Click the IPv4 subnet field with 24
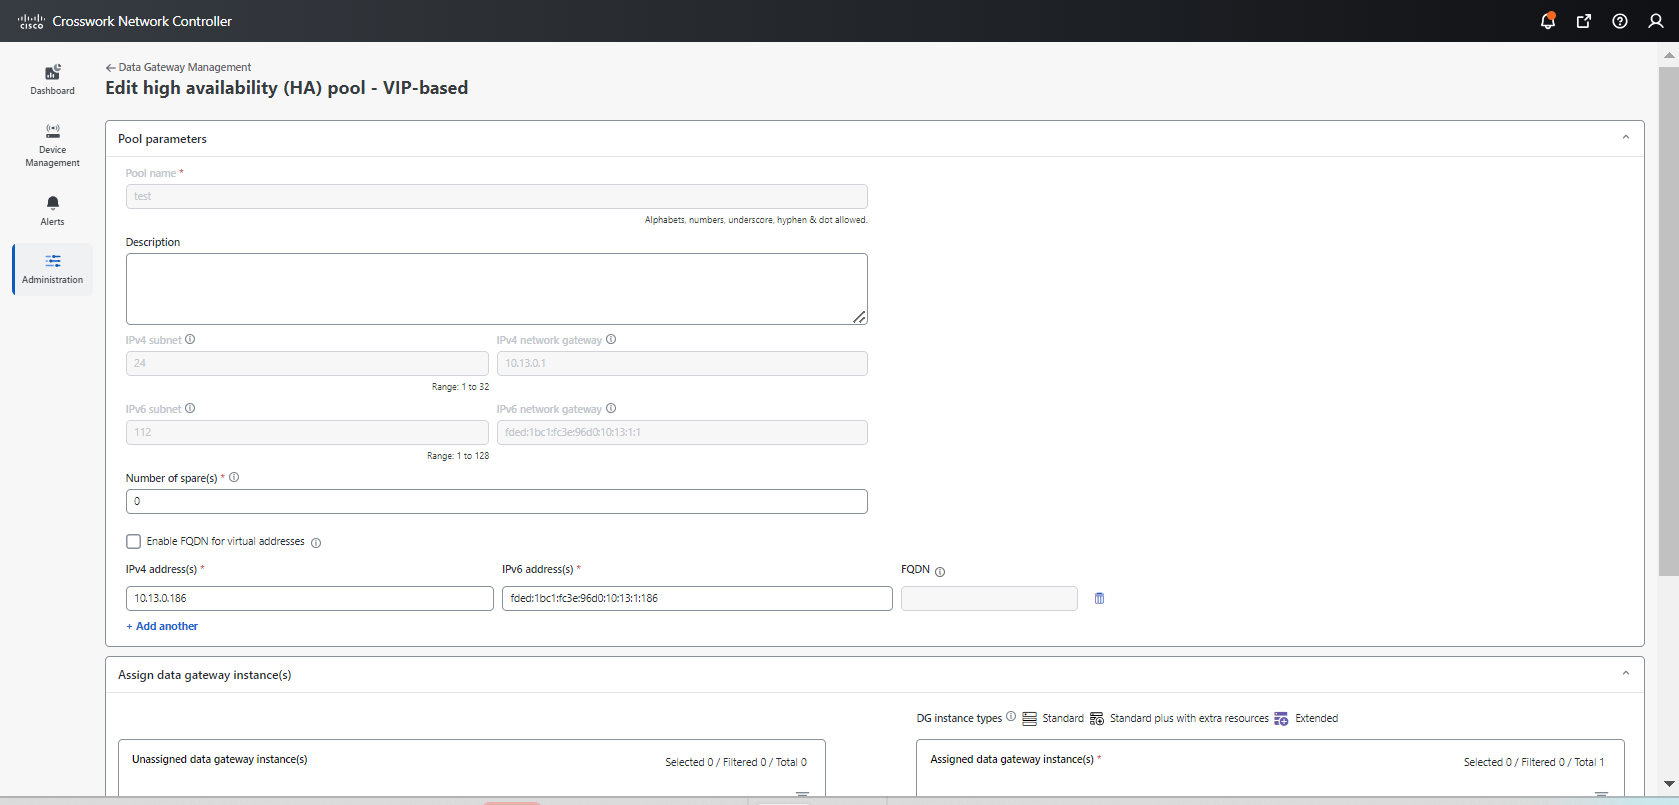Image resolution: width=1679 pixels, height=805 pixels. 307,363
